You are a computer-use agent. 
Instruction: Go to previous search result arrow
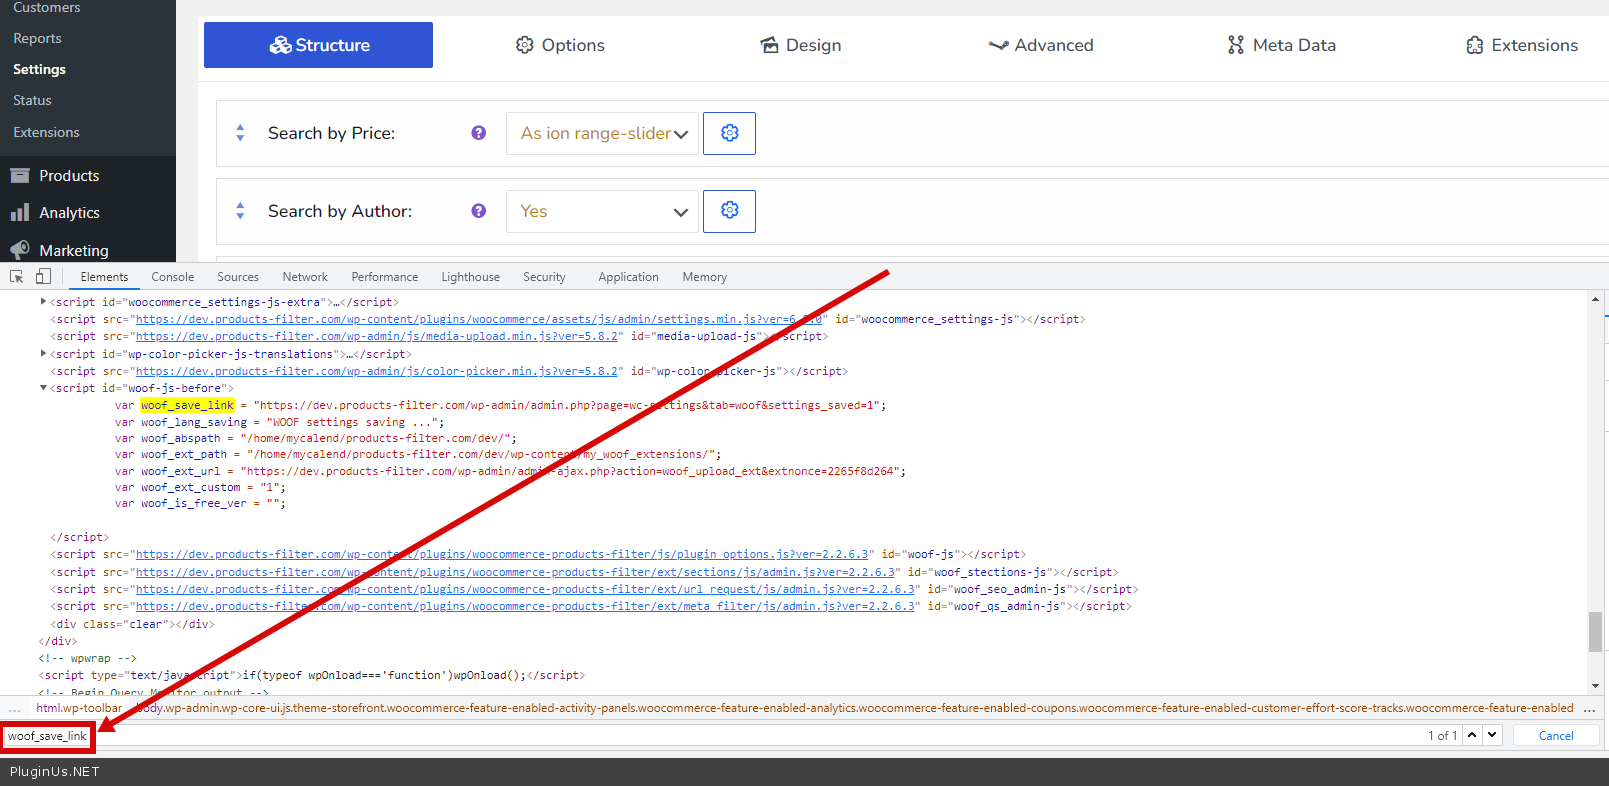[x=1472, y=735]
